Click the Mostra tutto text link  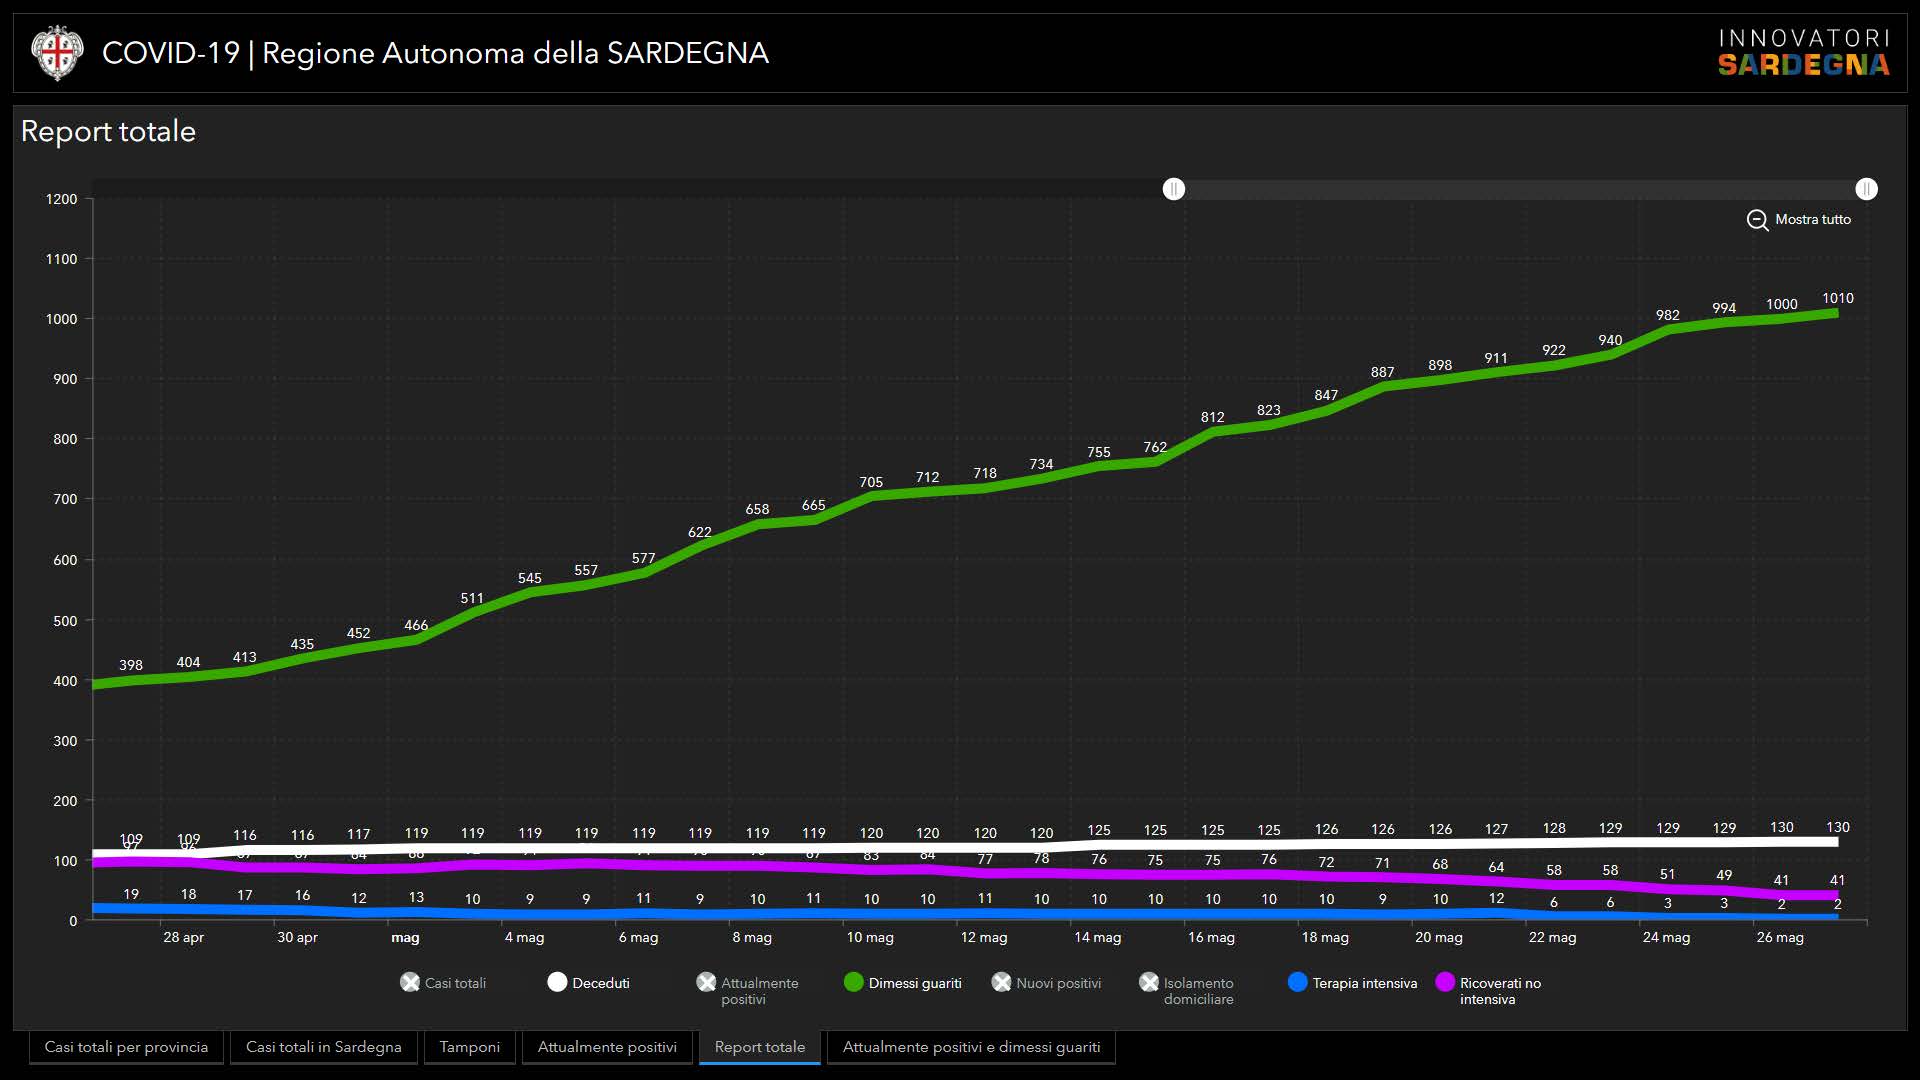point(1812,220)
